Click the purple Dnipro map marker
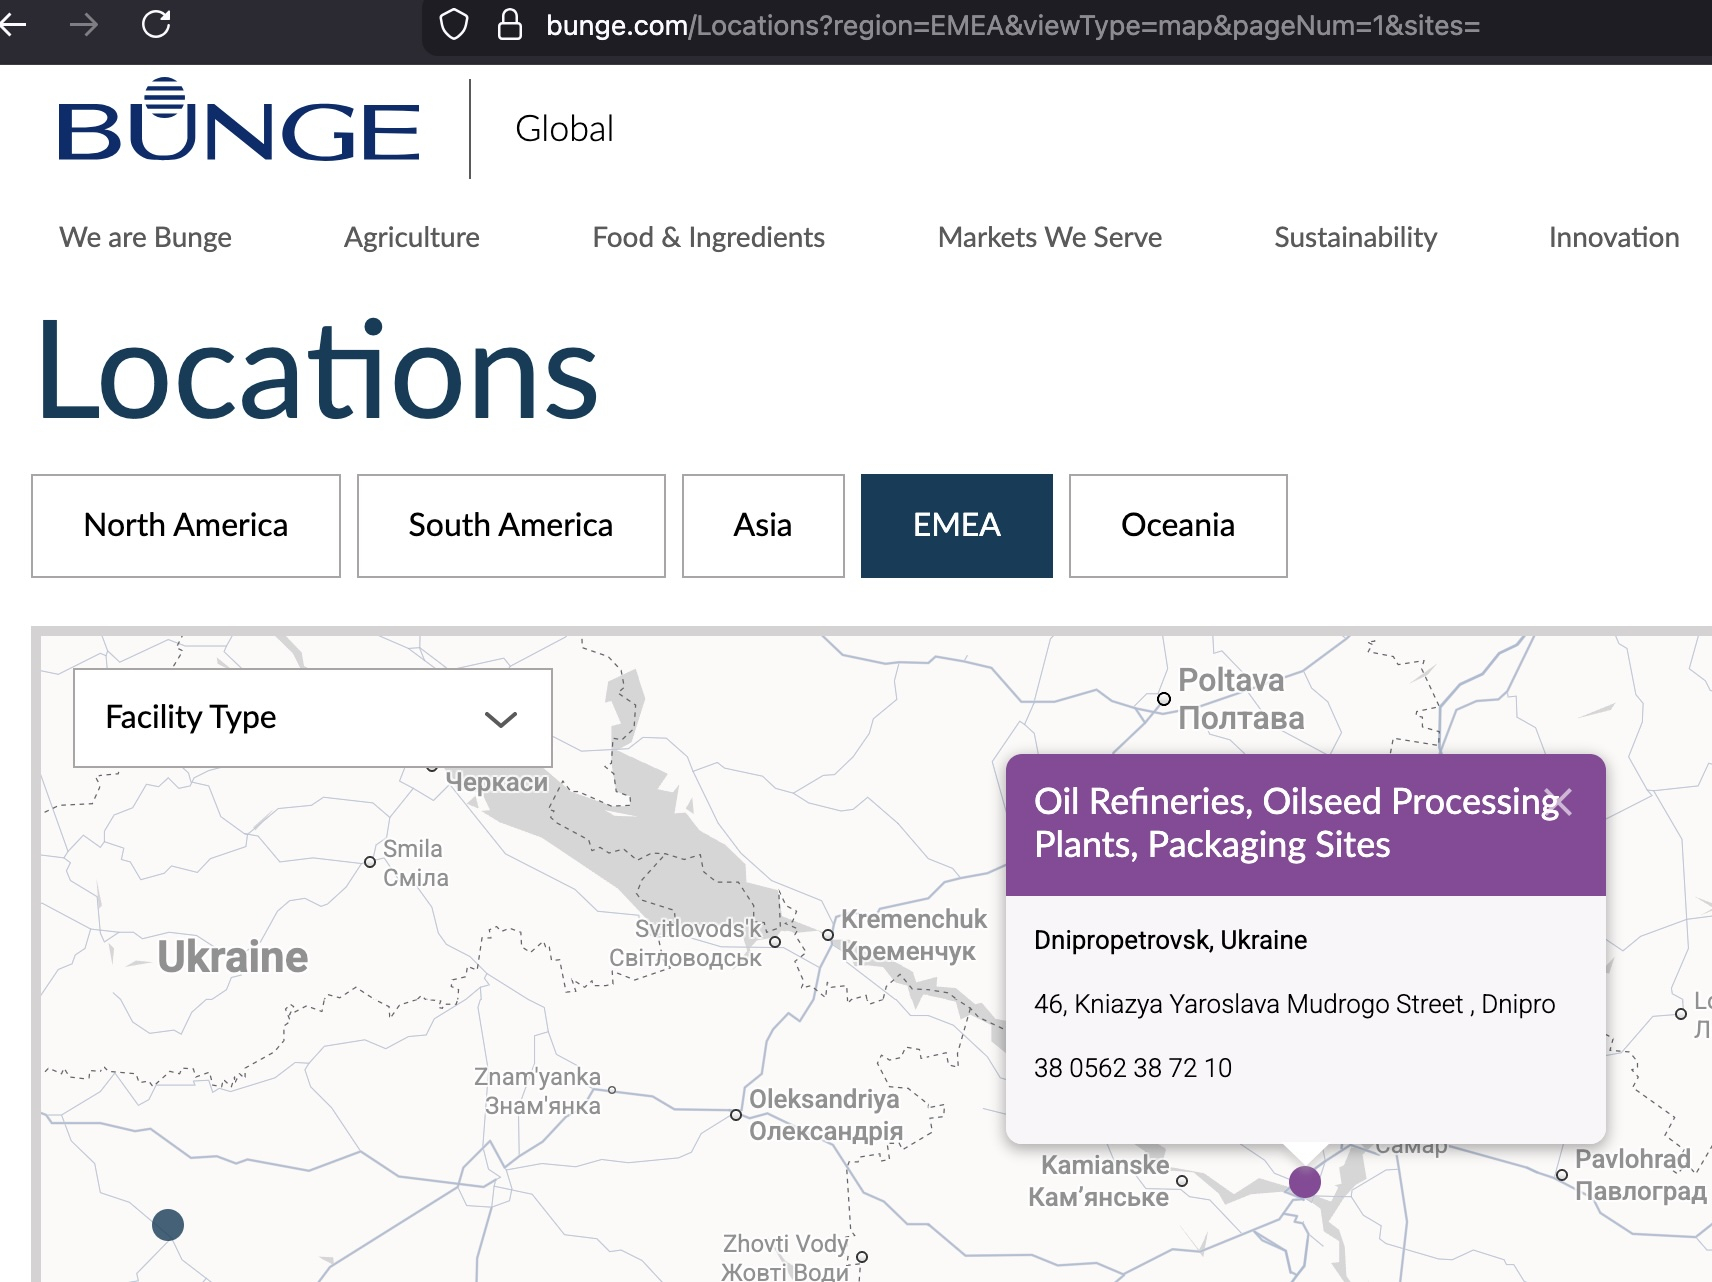 pyautogui.click(x=1304, y=1182)
